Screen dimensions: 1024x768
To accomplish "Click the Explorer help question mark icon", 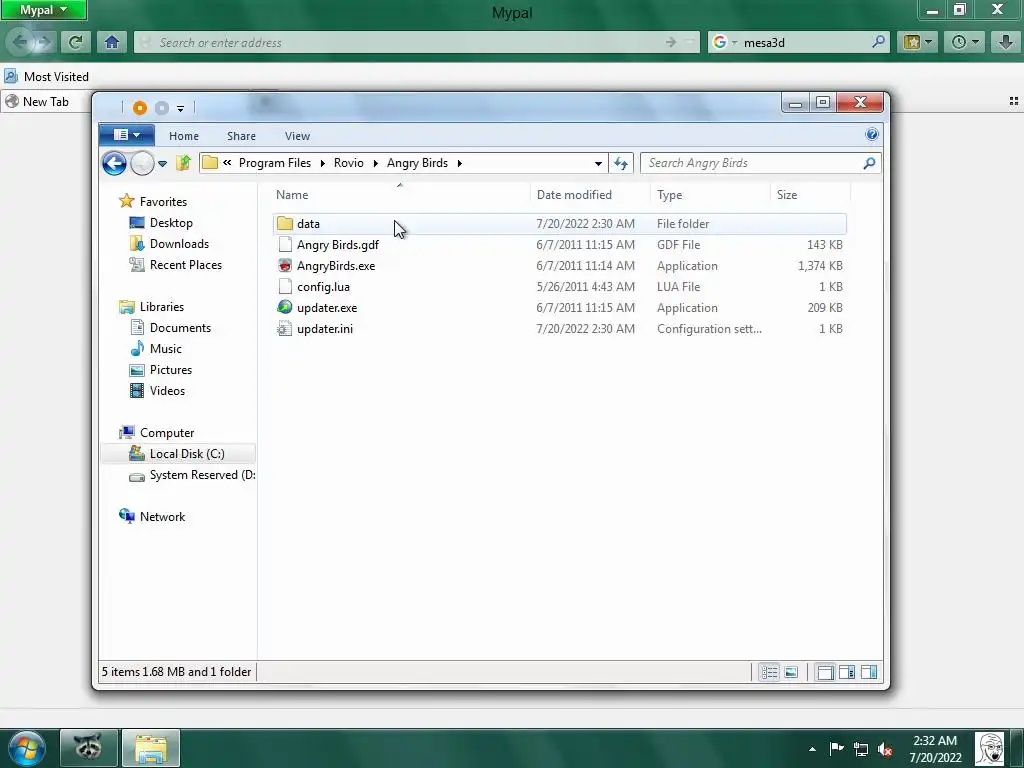I will coord(872,135).
